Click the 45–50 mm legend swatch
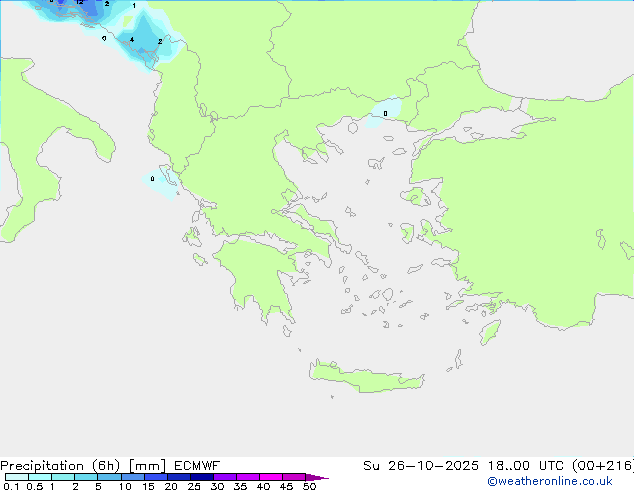The height and width of the screenshot is (490, 634). pyautogui.click(x=294, y=477)
